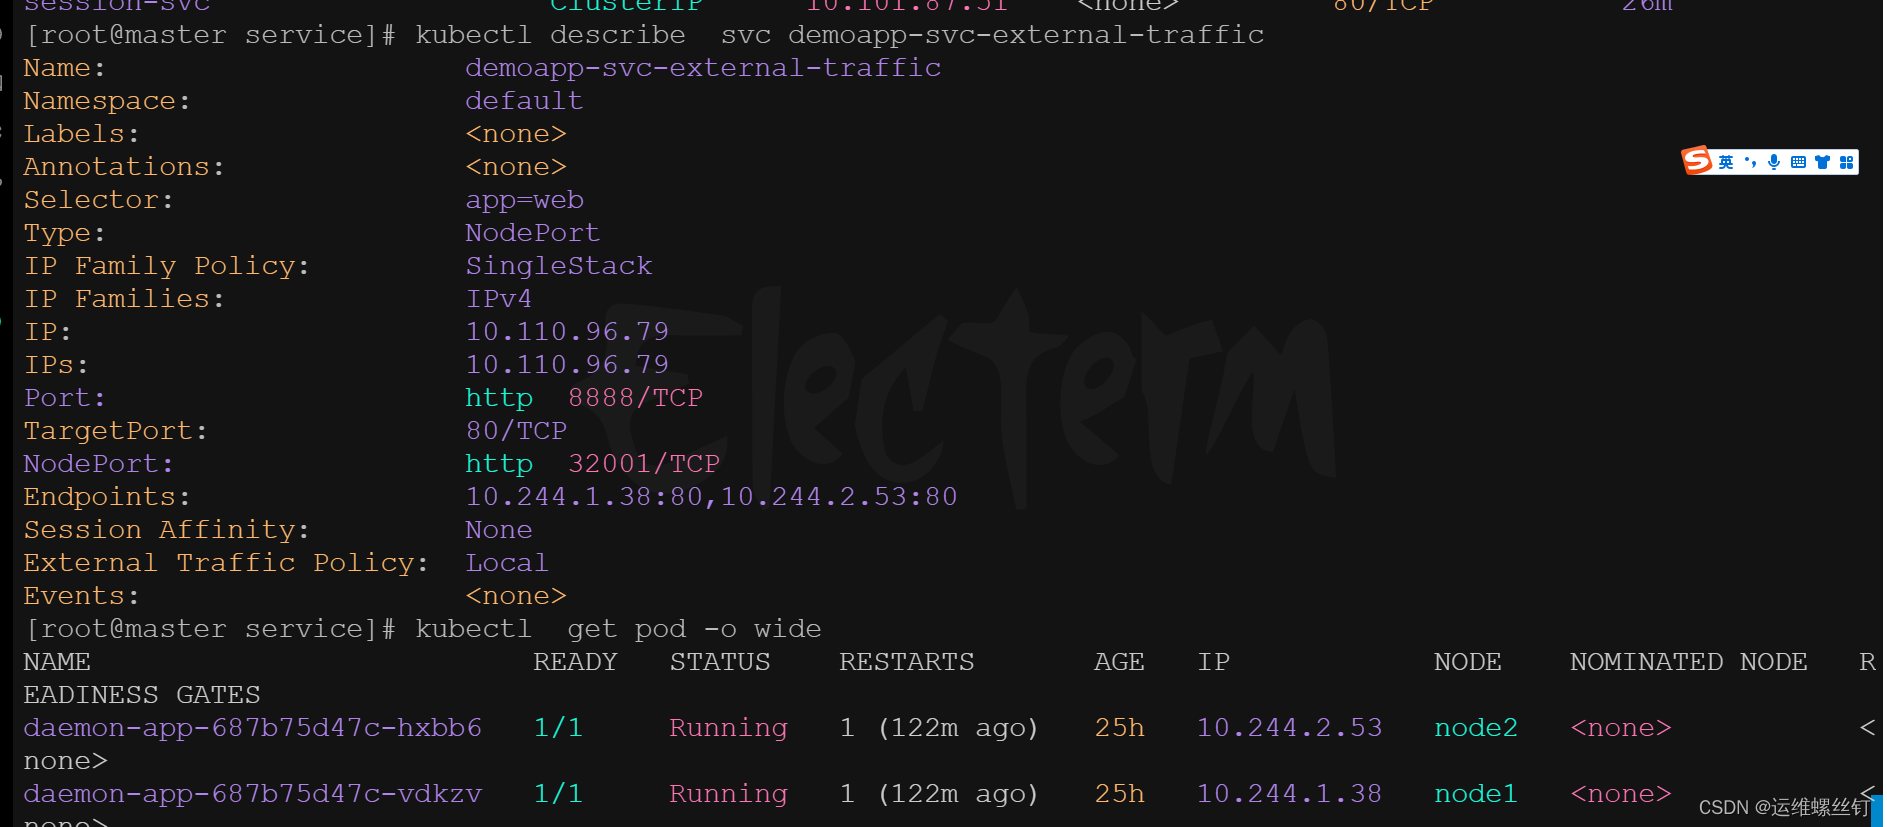Click 'http' on the NodePort line

click(x=499, y=464)
